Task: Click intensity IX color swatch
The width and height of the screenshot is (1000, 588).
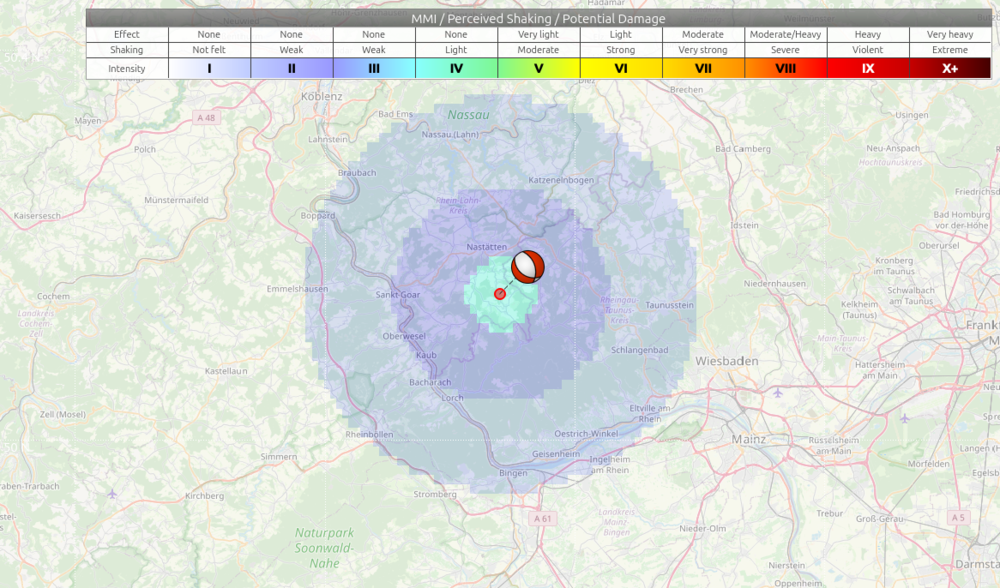Action: tap(867, 68)
